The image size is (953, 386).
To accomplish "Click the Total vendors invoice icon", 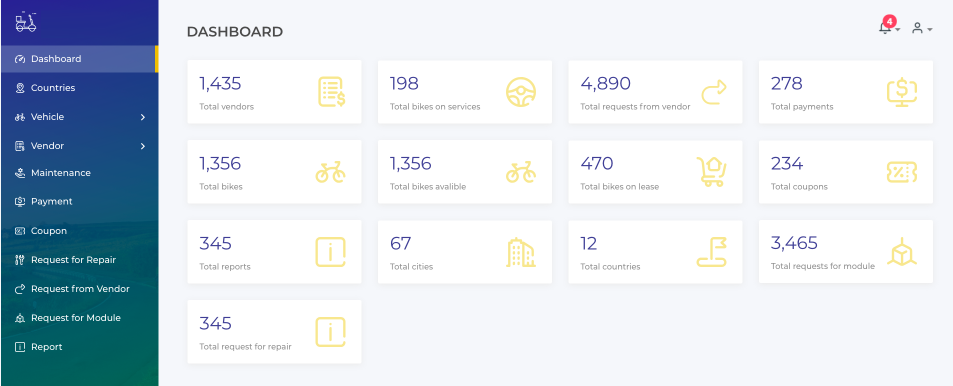I will (331, 92).
